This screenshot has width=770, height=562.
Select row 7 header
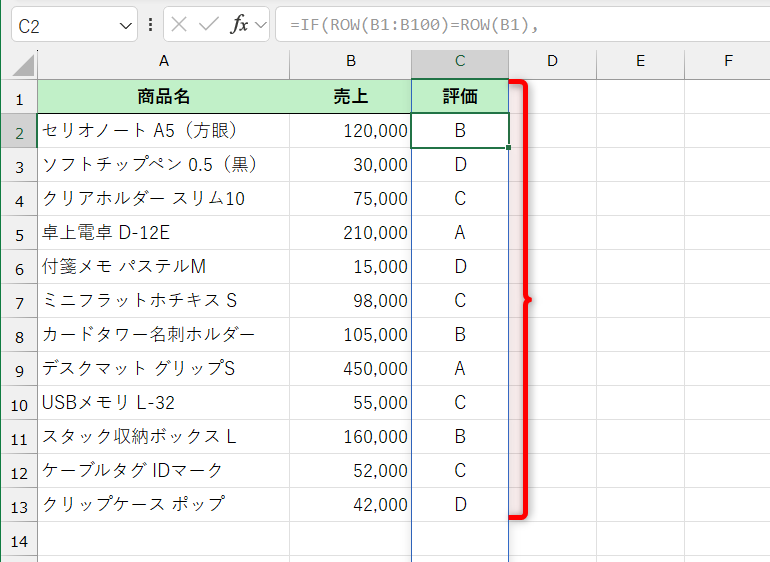click(19, 301)
